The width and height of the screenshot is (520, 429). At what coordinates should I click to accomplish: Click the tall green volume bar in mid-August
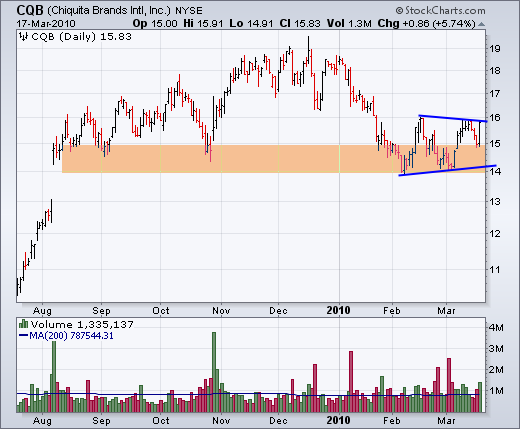point(54,377)
